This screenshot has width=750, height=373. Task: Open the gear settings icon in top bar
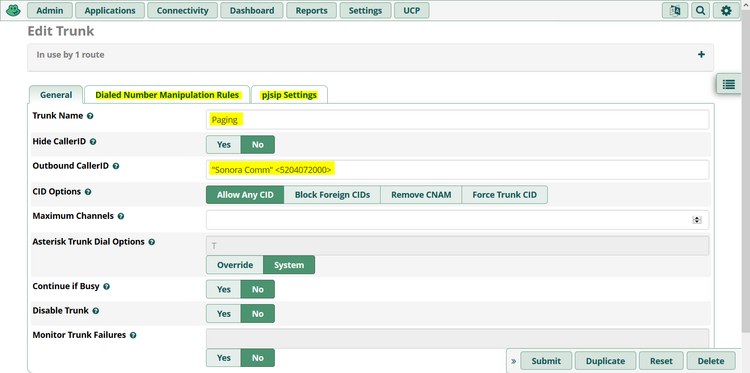726,11
